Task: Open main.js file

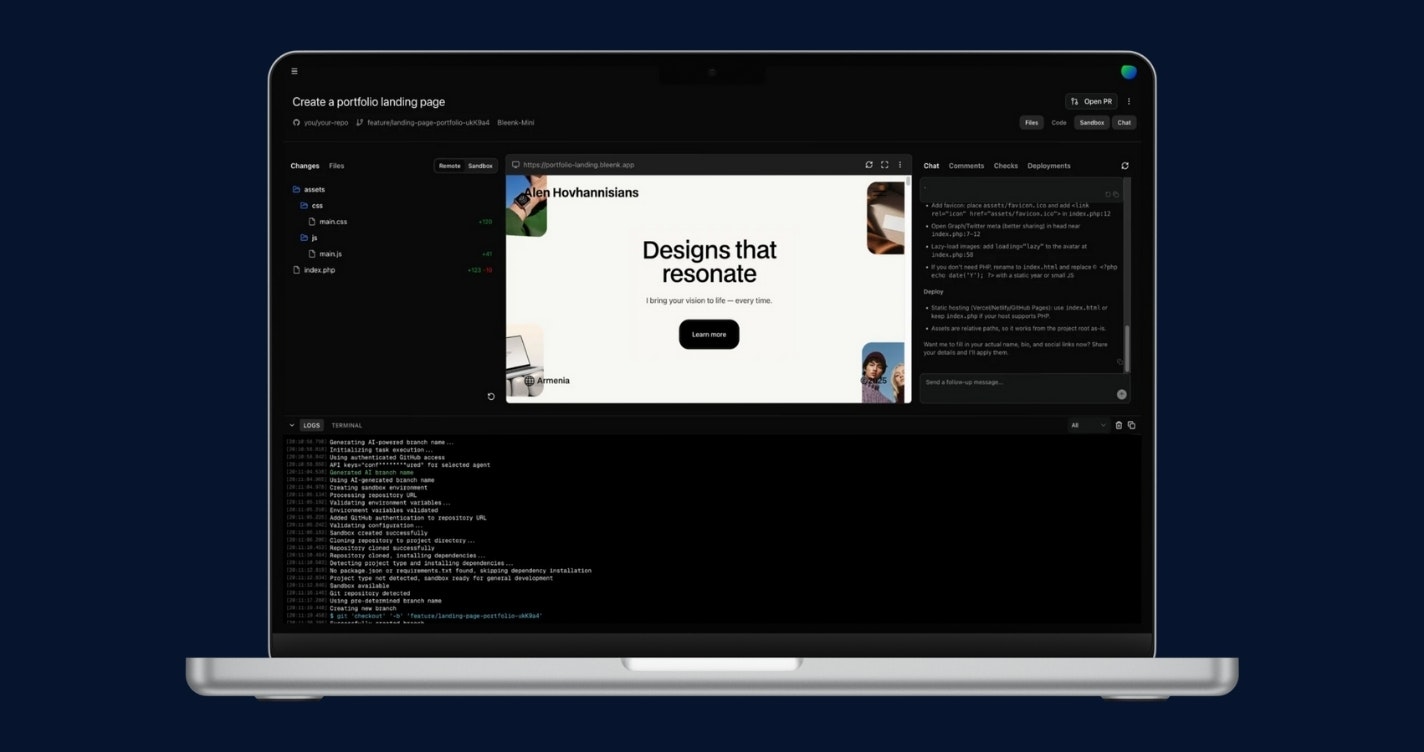Action: tap(325, 254)
